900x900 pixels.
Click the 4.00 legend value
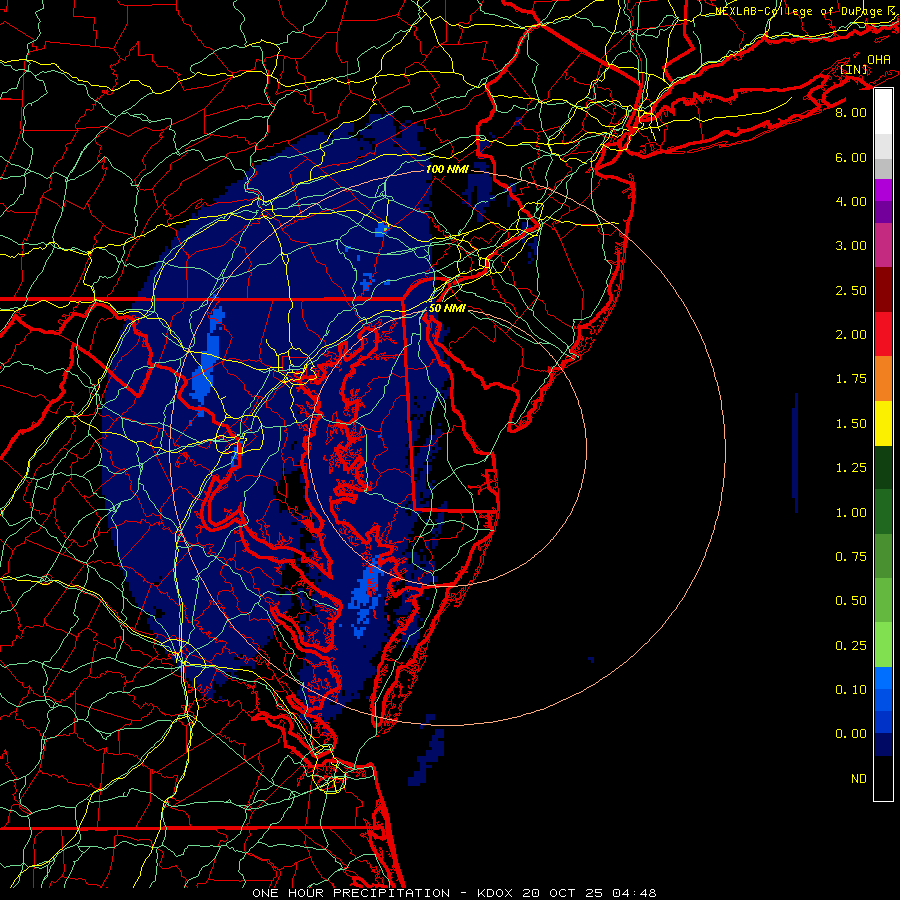851,201
